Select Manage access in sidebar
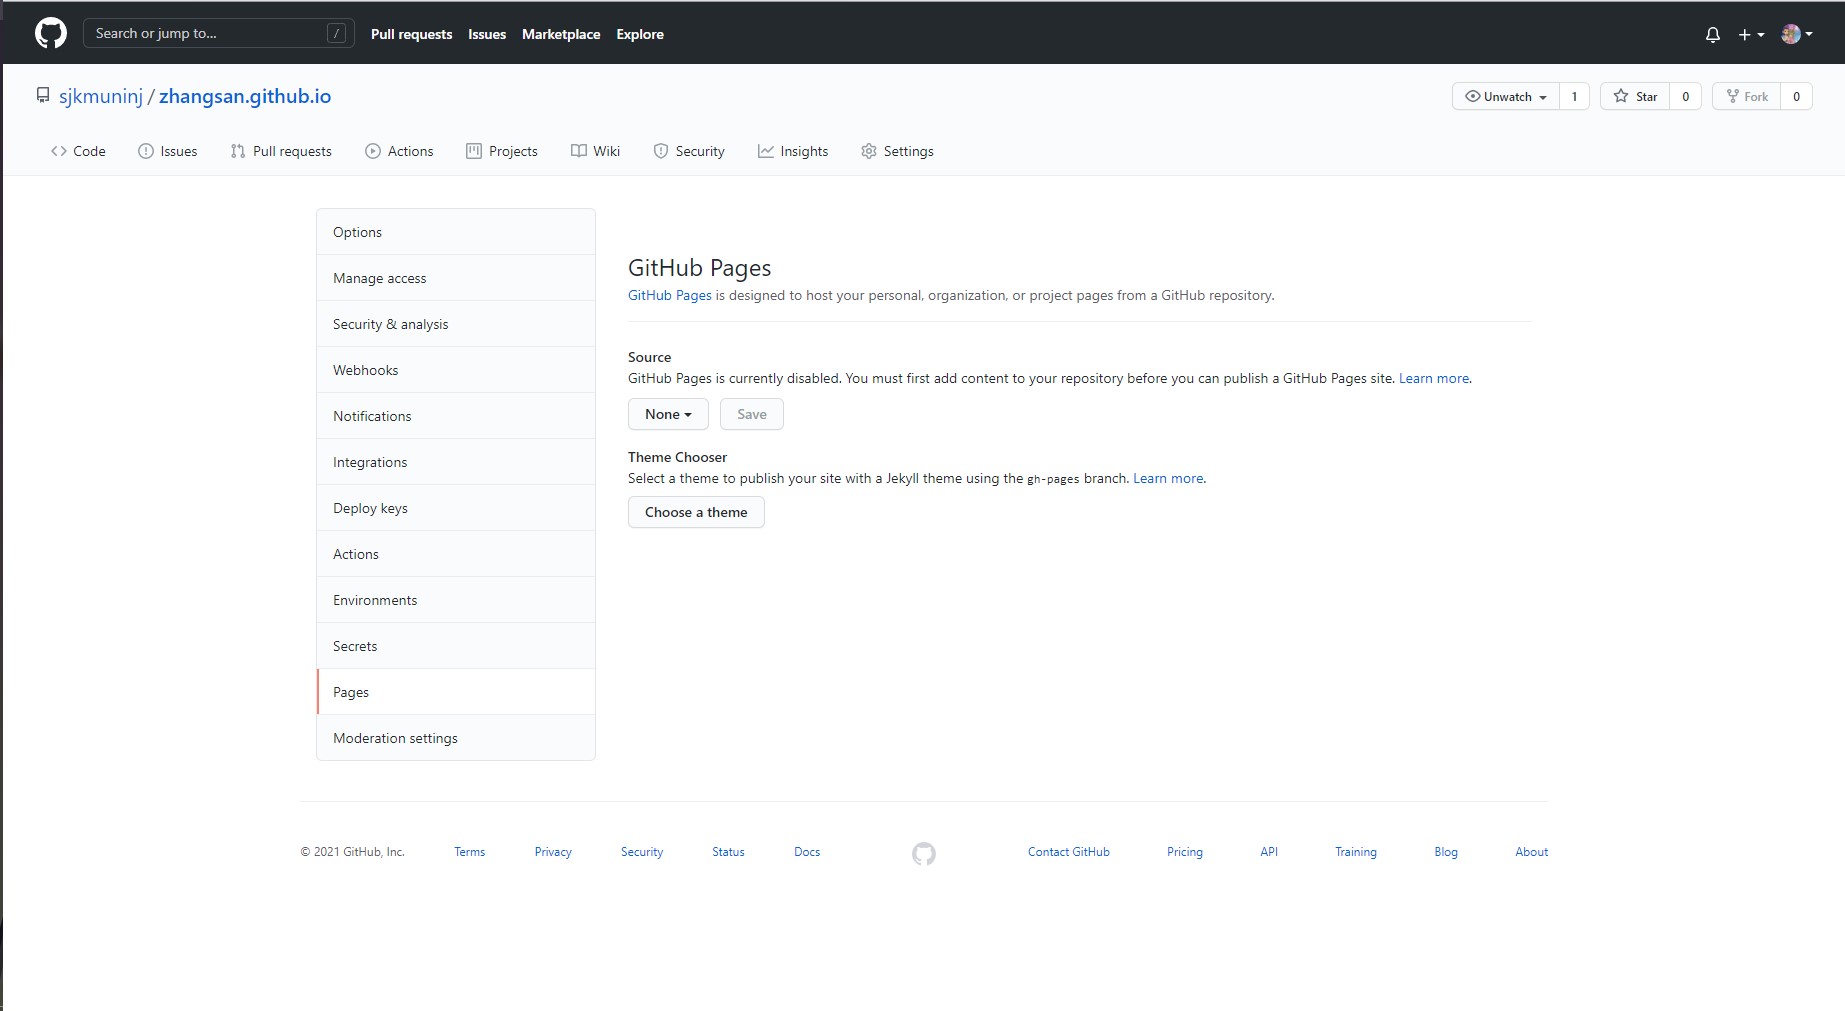 [456, 278]
